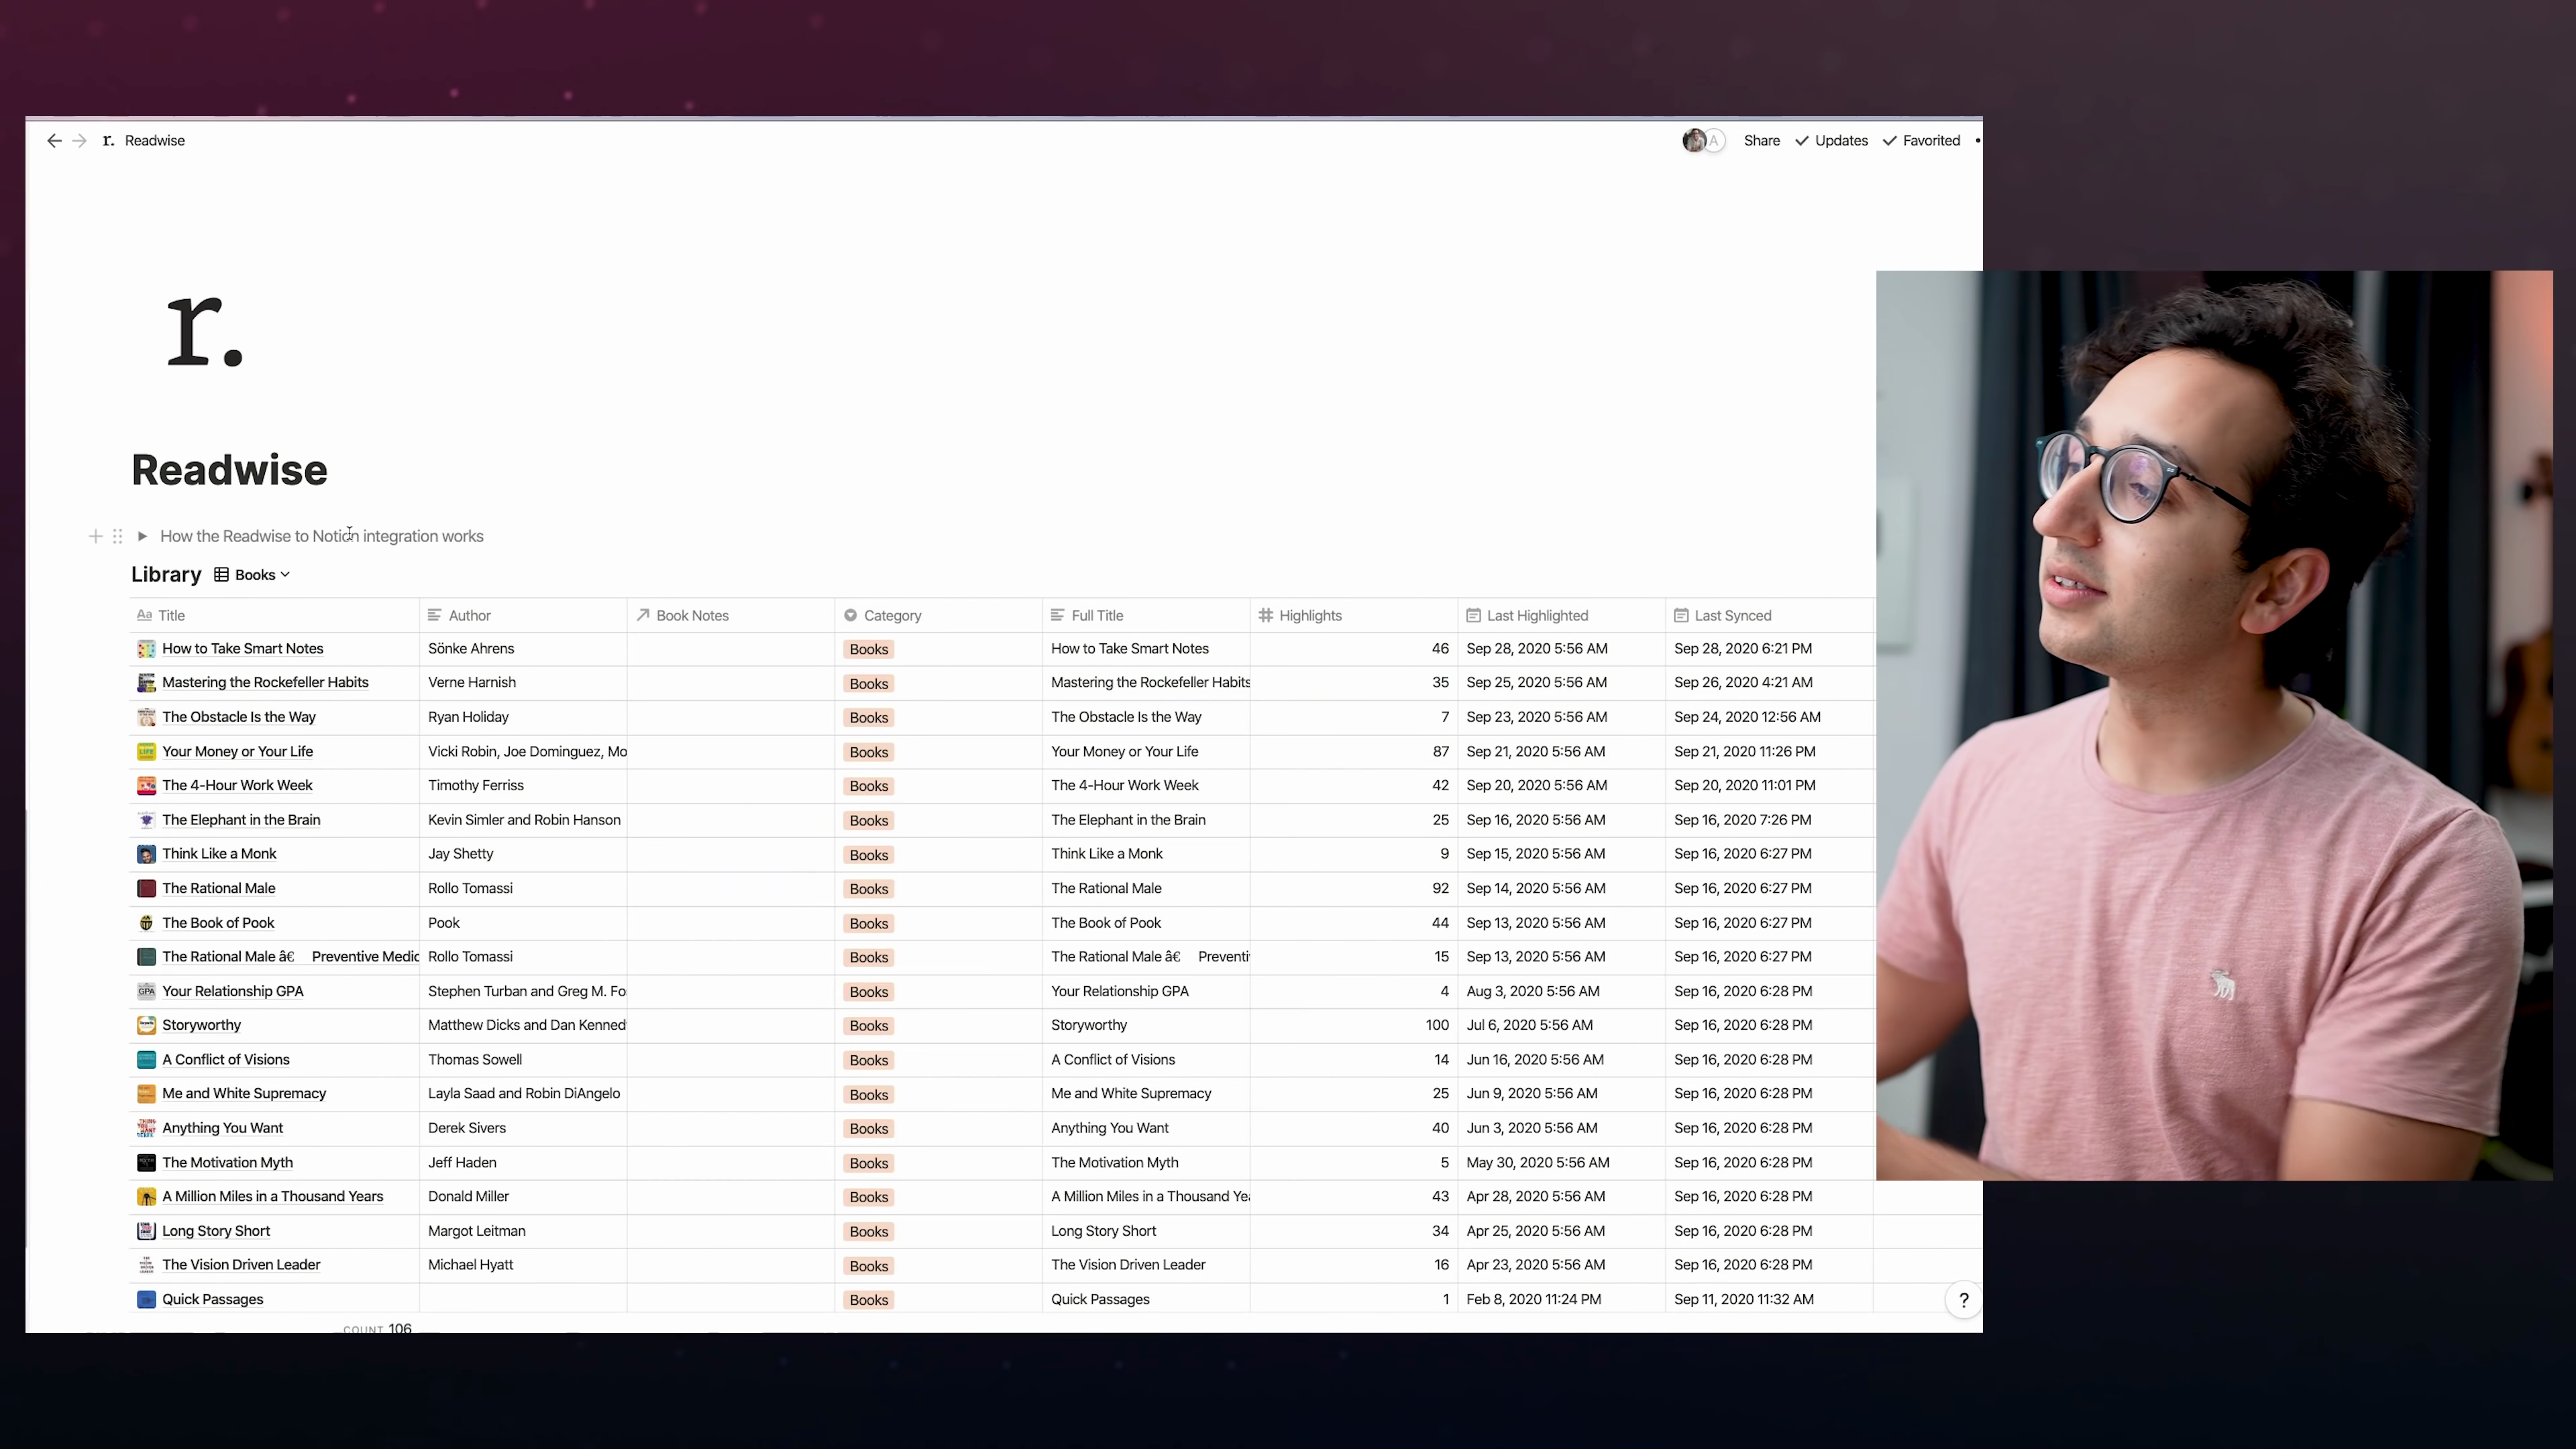This screenshot has width=2576, height=1449.
Task: Select author cell Derek Sivers
Action: [523, 1128]
